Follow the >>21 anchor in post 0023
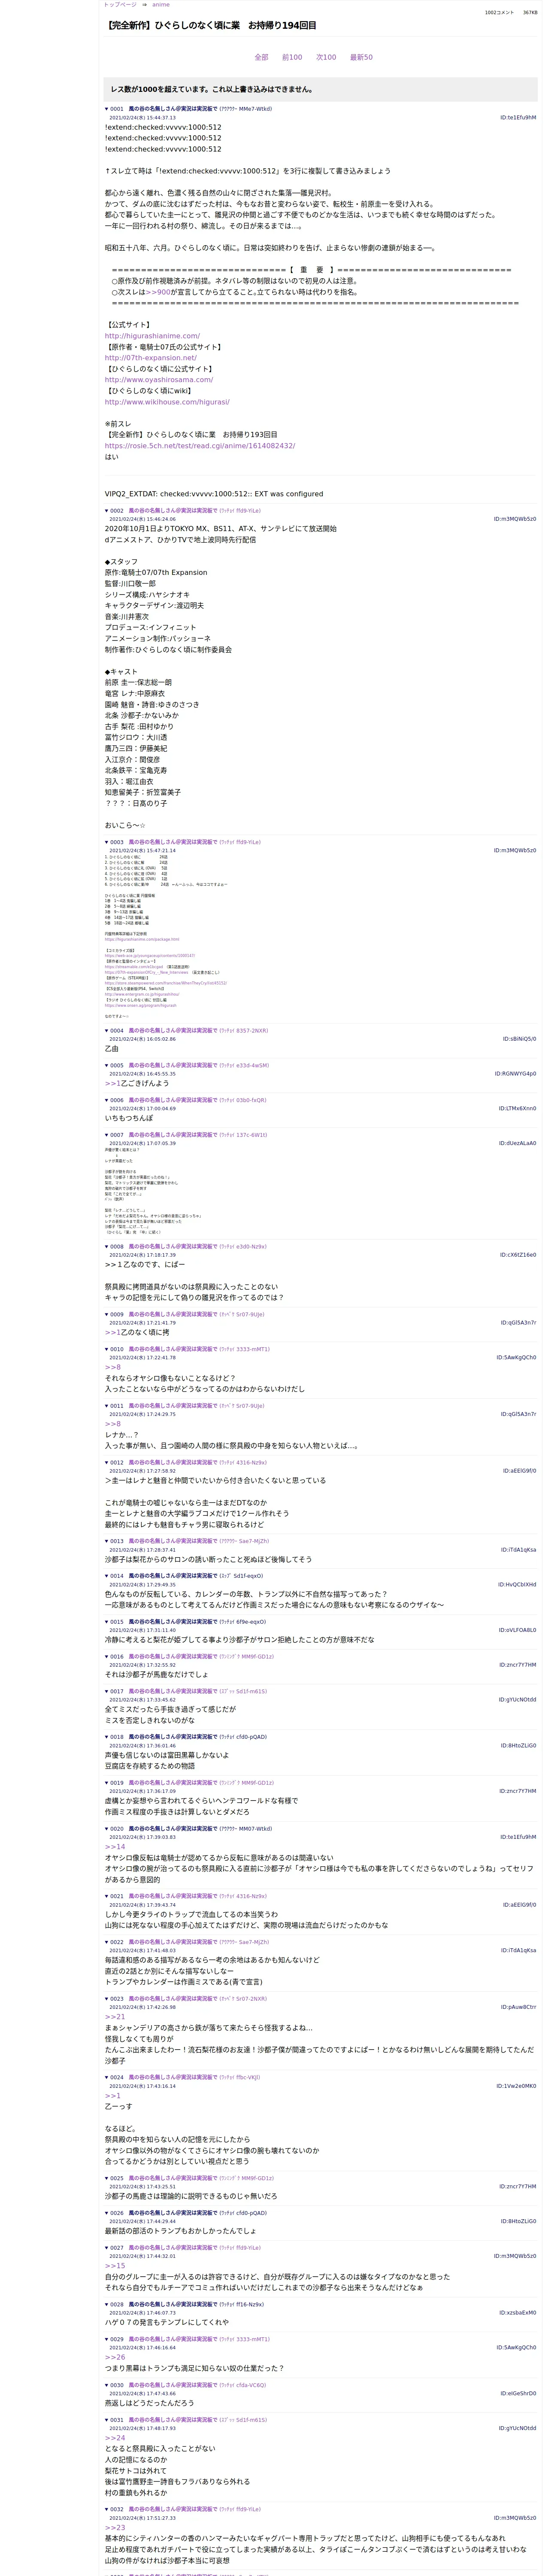The height and width of the screenshot is (2576, 551). pos(115,2017)
